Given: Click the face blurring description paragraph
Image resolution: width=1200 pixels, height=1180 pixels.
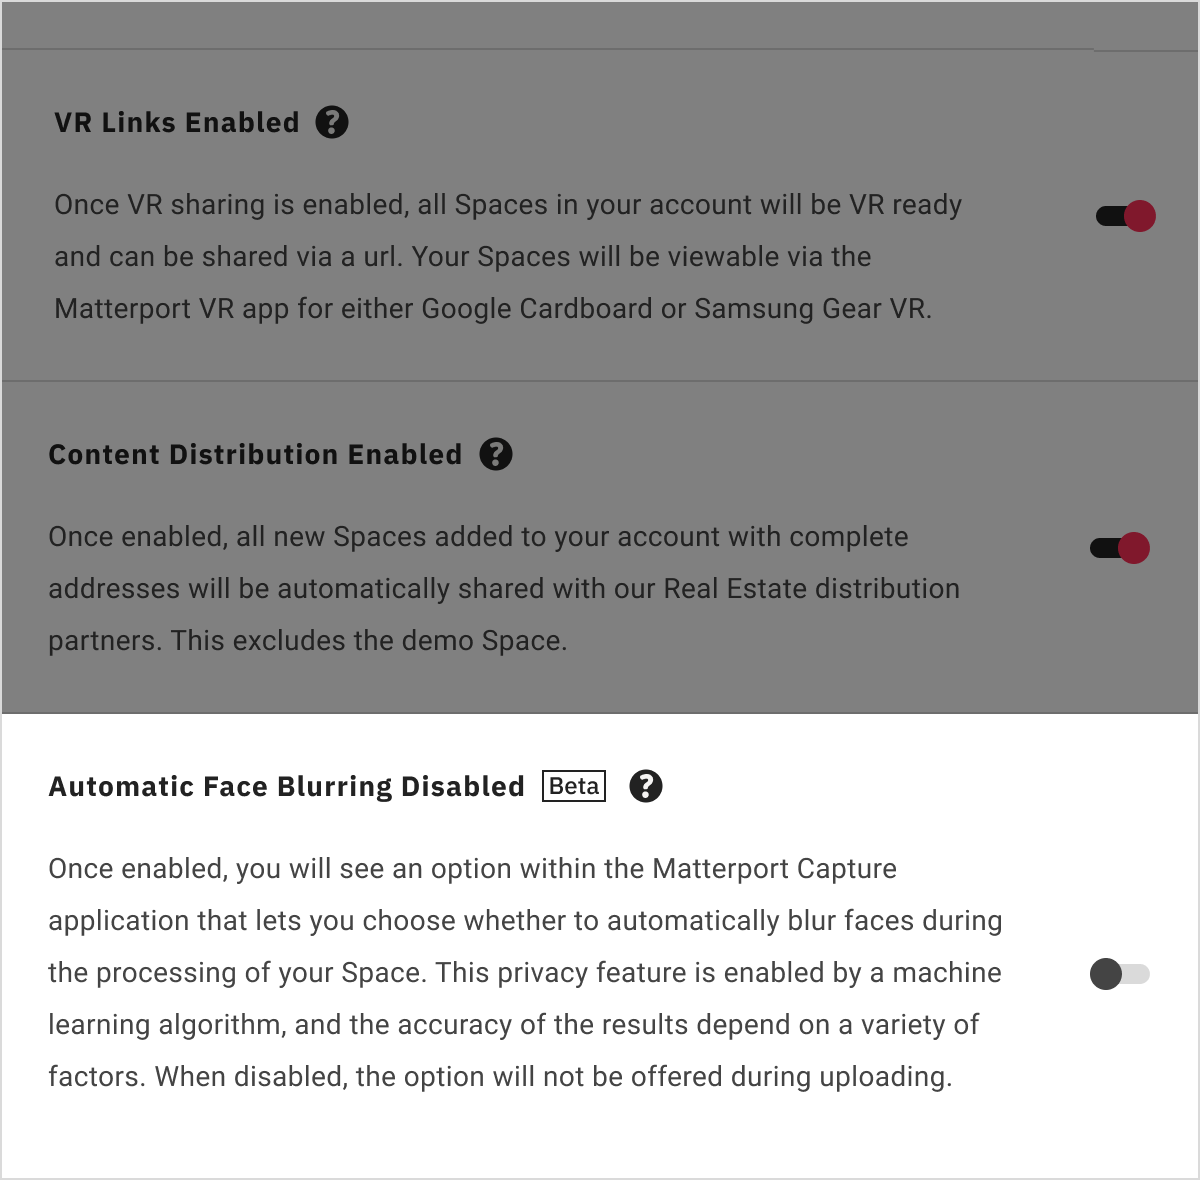Looking at the screenshot, I should [525, 973].
